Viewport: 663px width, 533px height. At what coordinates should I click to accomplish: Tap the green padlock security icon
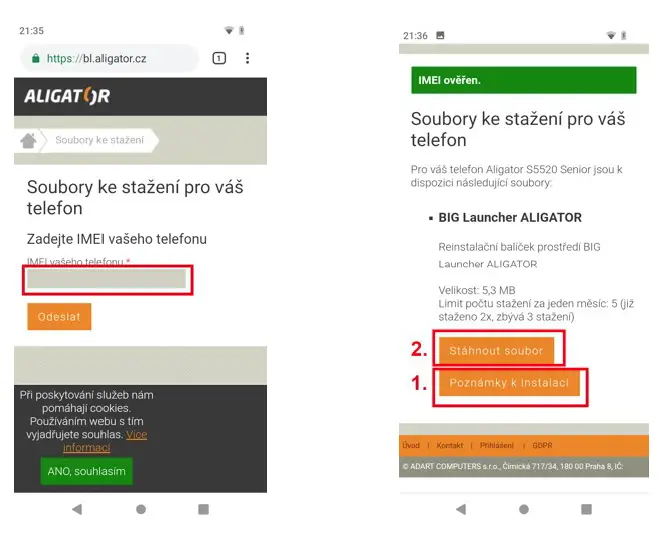click(x=36, y=58)
